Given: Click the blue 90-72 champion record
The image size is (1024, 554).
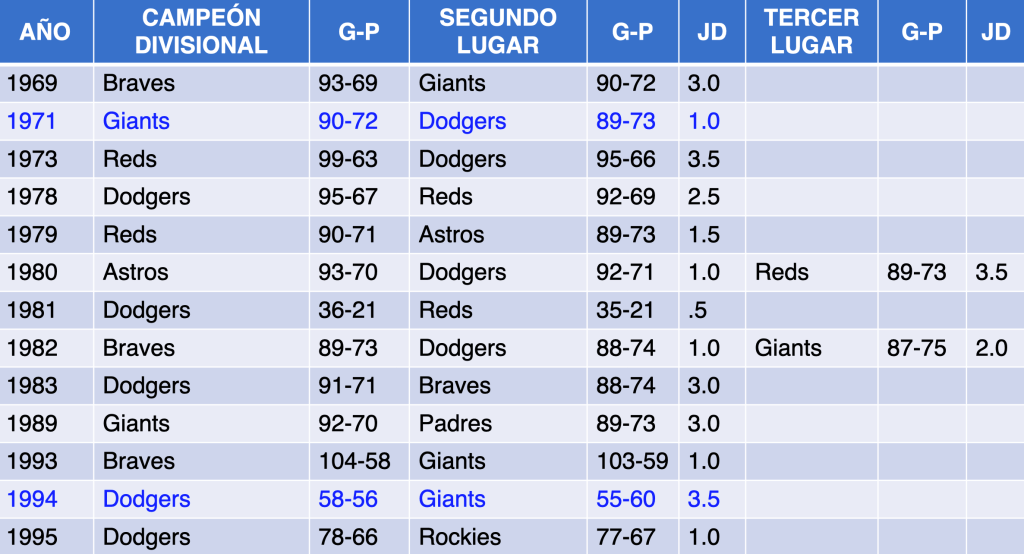Looking at the screenshot, I should point(348,121).
